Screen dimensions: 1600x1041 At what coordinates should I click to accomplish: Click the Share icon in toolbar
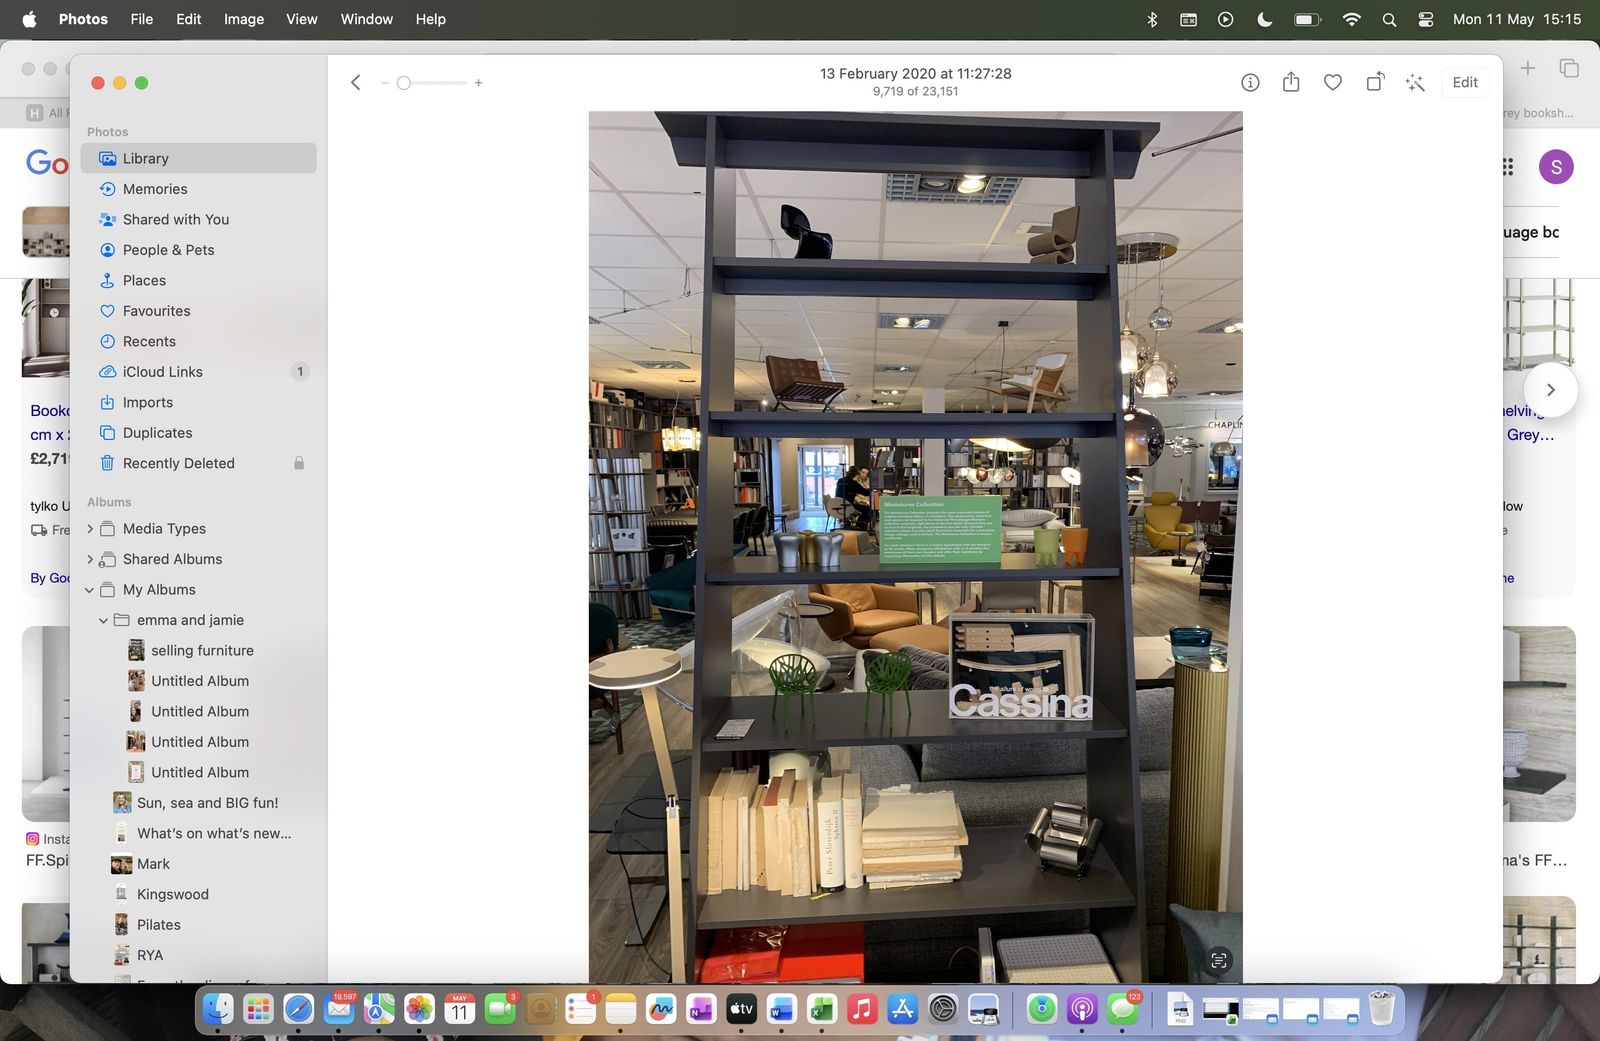[1291, 82]
